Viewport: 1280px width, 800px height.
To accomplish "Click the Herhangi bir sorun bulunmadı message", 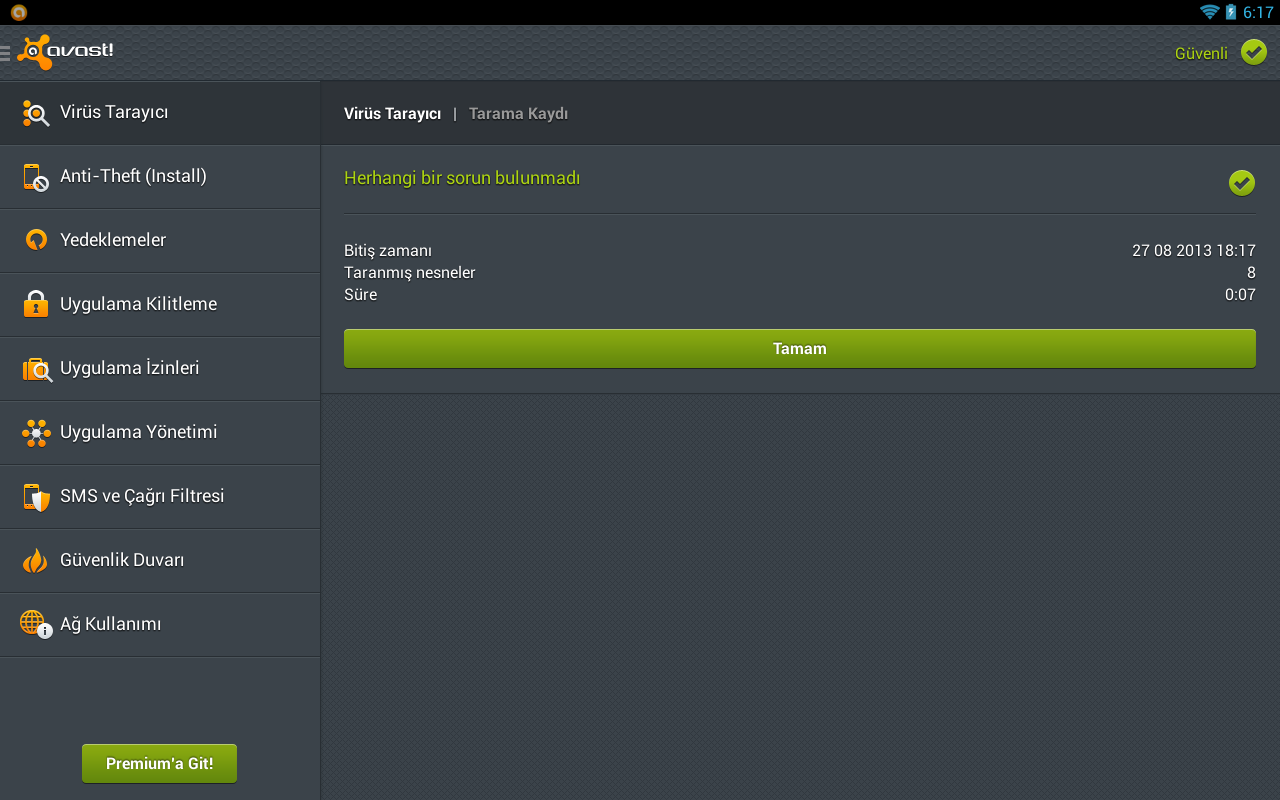I will coord(462,178).
